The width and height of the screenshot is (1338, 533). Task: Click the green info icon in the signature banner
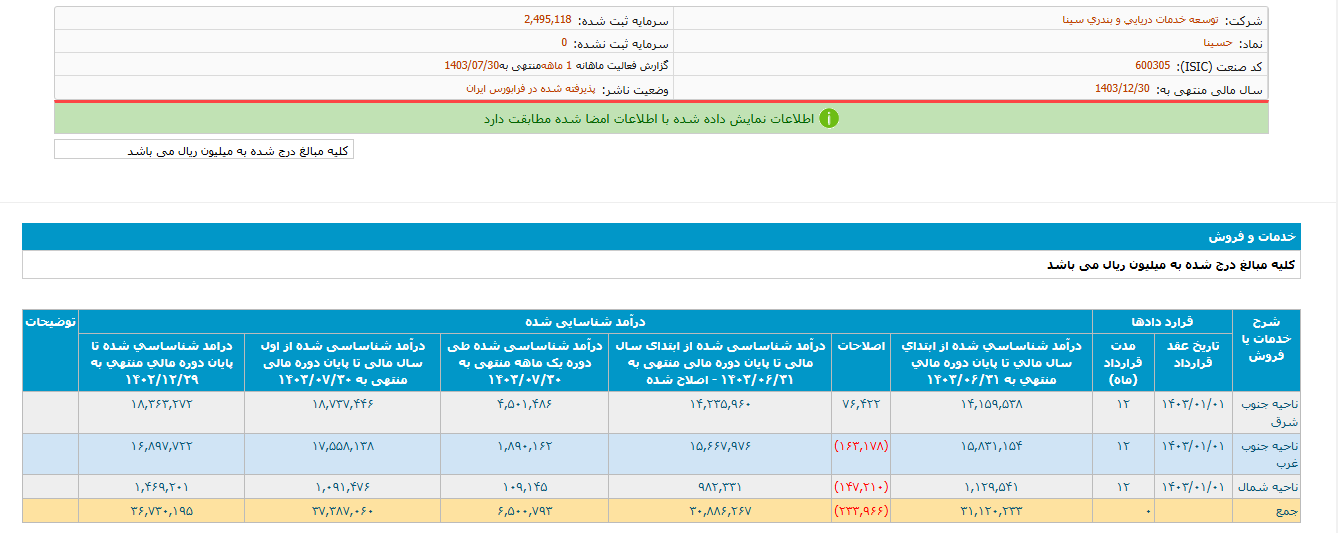coord(829,118)
